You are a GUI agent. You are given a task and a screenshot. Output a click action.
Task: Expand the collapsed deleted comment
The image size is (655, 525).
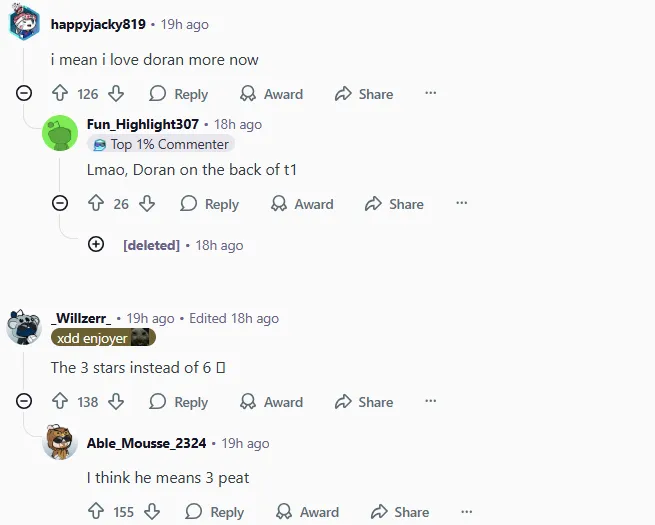click(96, 244)
